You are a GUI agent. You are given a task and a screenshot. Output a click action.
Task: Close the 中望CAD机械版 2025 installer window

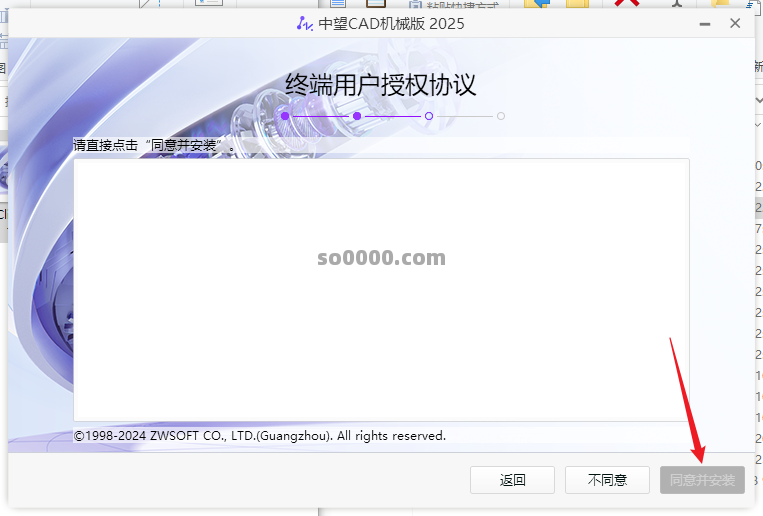735,23
